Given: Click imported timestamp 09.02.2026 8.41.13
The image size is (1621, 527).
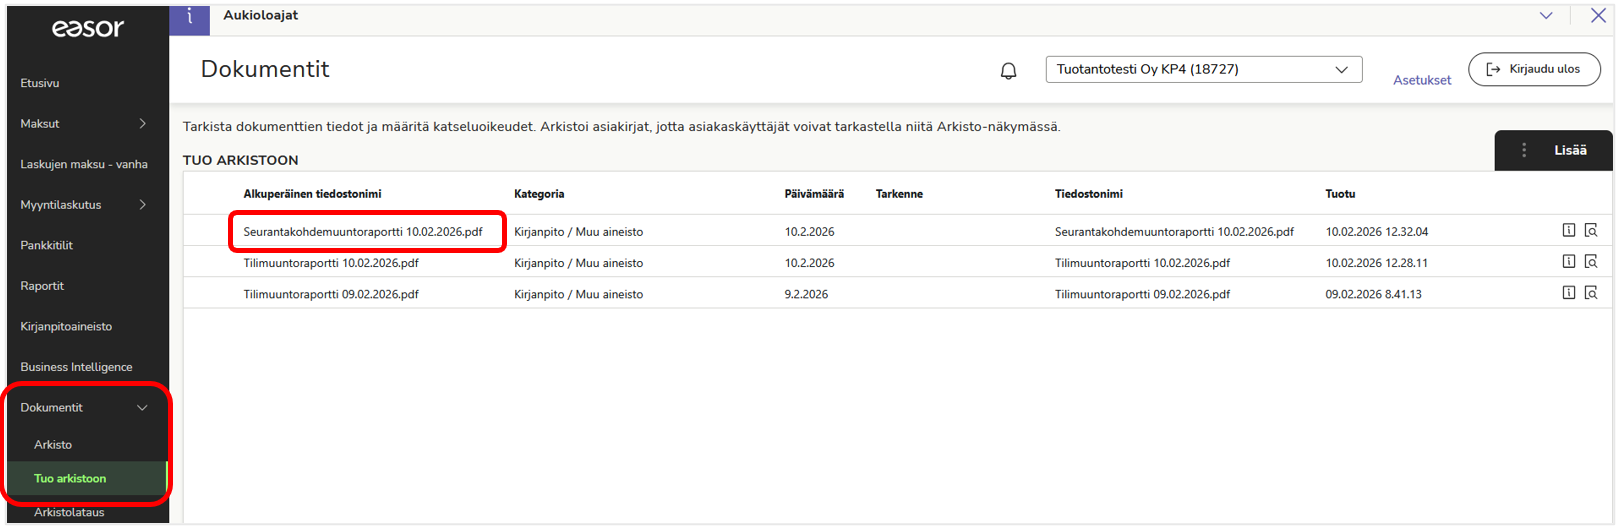Looking at the screenshot, I should tap(1373, 294).
